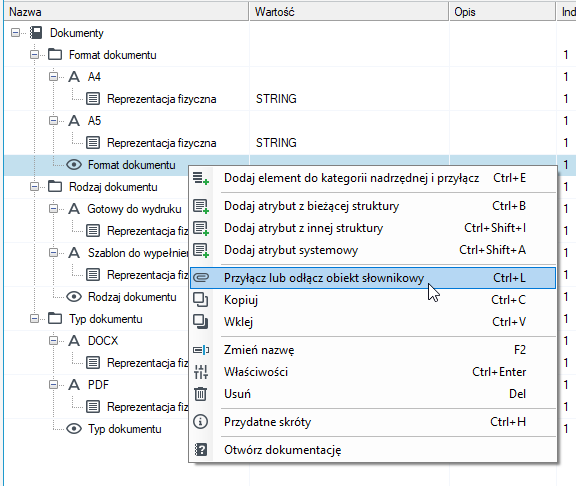Click the icon beside Dodaj atrybut systemowy
This screenshot has height=486, width=576.
(x=201, y=250)
